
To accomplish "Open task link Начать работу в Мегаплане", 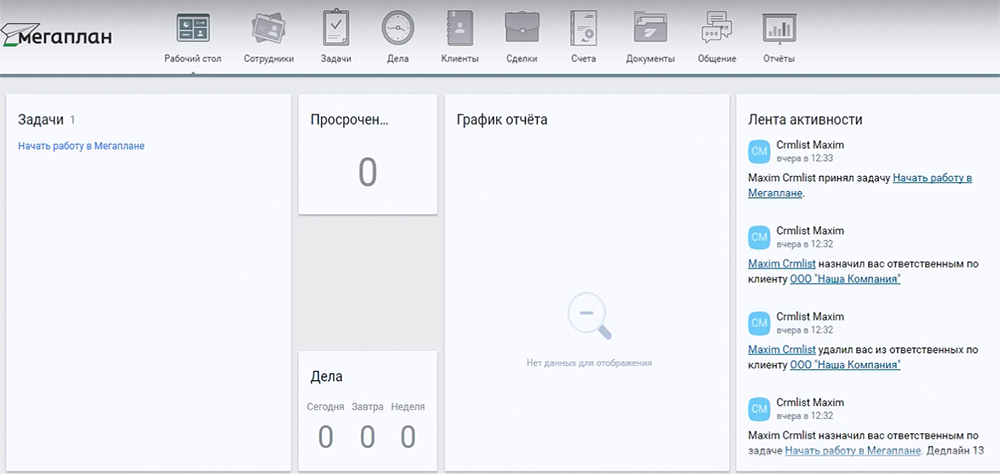I will [x=81, y=146].
